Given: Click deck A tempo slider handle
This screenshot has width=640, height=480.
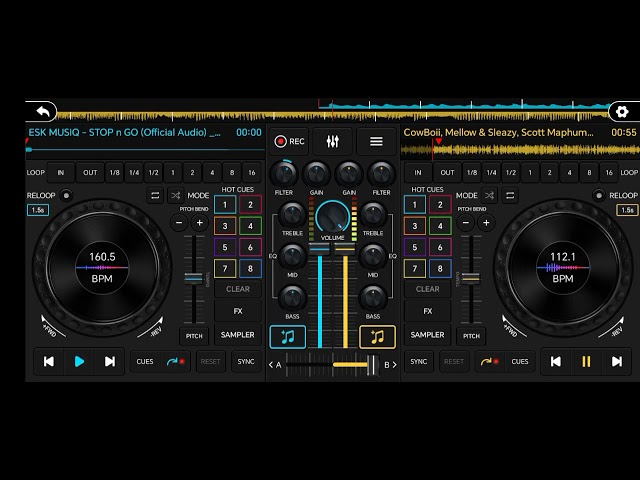Looking at the screenshot, I should (193, 278).
